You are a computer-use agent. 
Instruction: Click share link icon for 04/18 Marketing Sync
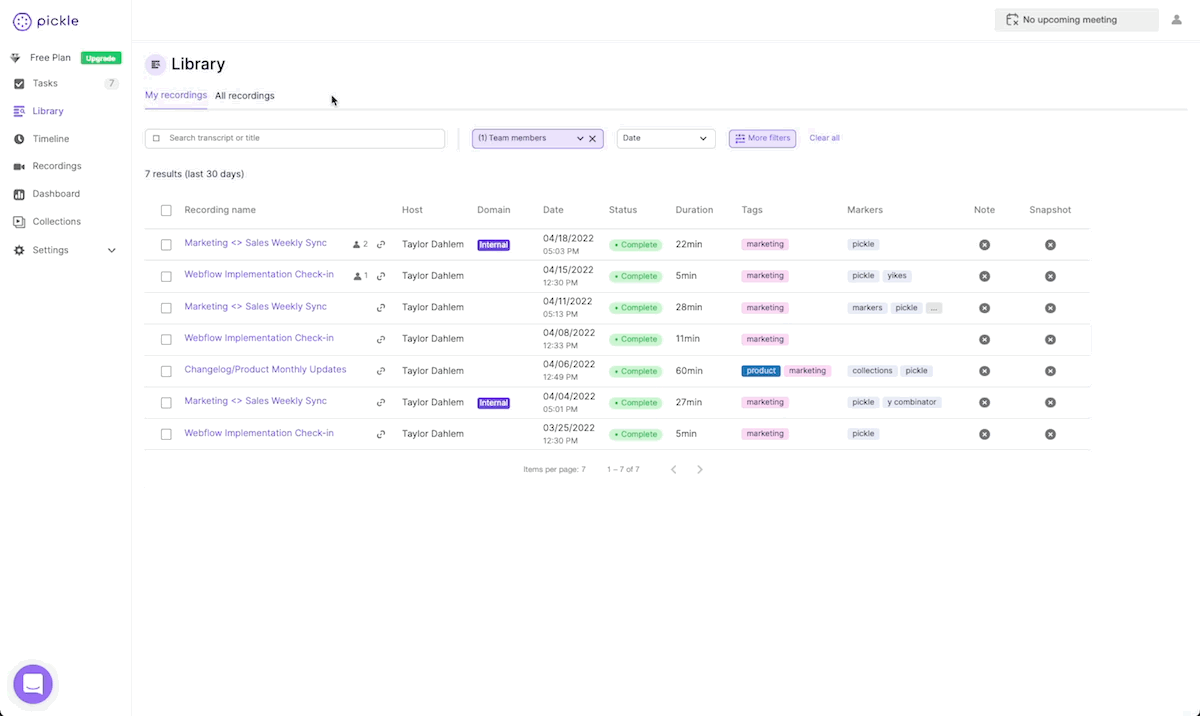click(x=381, y=244)
